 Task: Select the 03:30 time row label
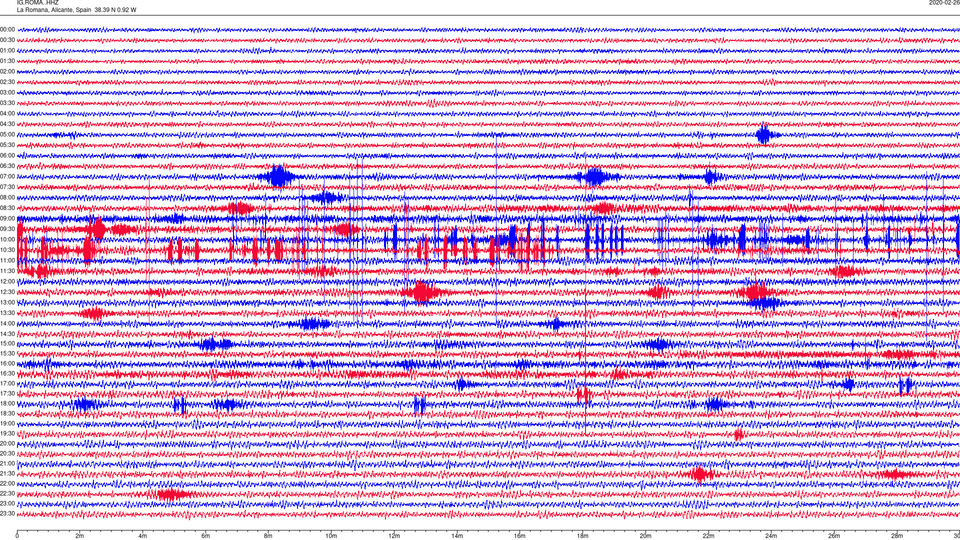click(7, 103)
